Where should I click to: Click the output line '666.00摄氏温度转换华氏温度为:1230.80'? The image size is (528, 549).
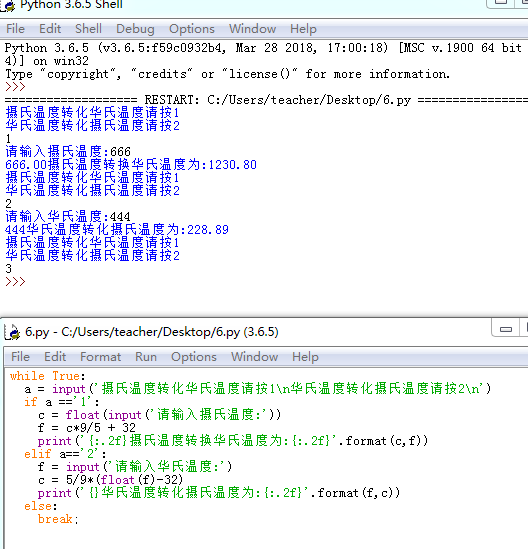131,165
